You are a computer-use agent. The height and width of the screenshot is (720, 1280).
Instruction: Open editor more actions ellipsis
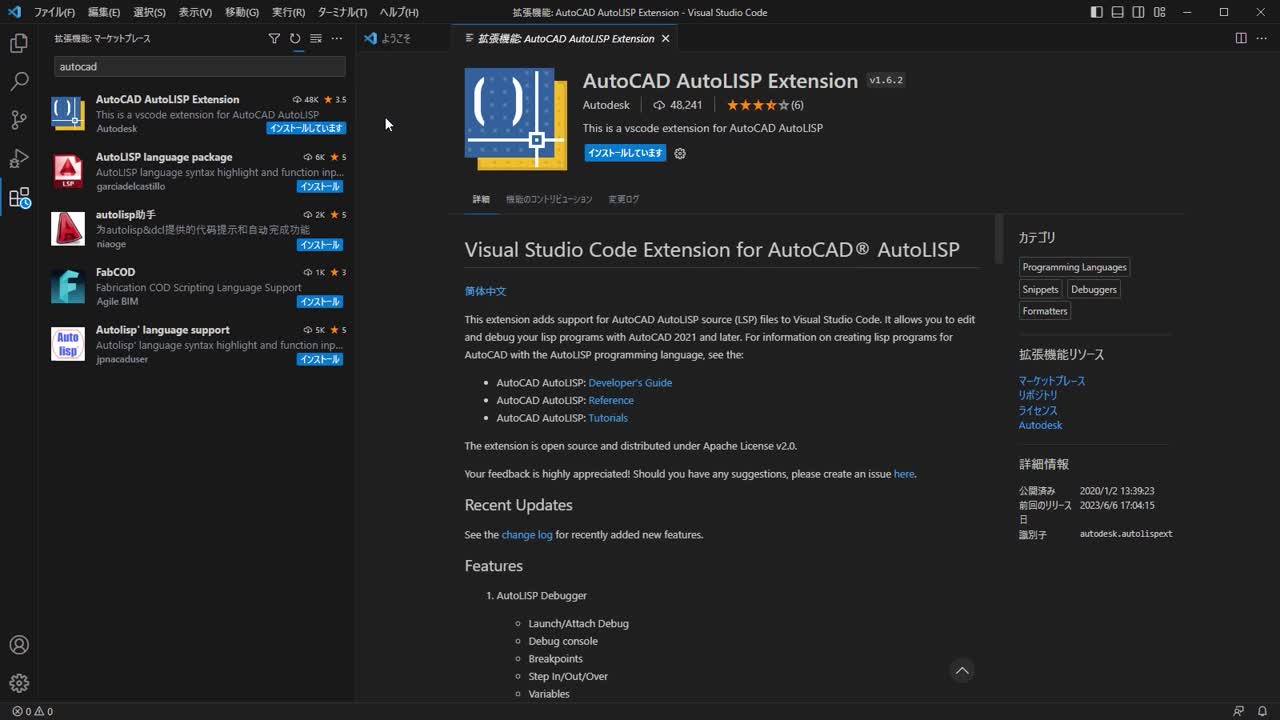point(1262,38)
